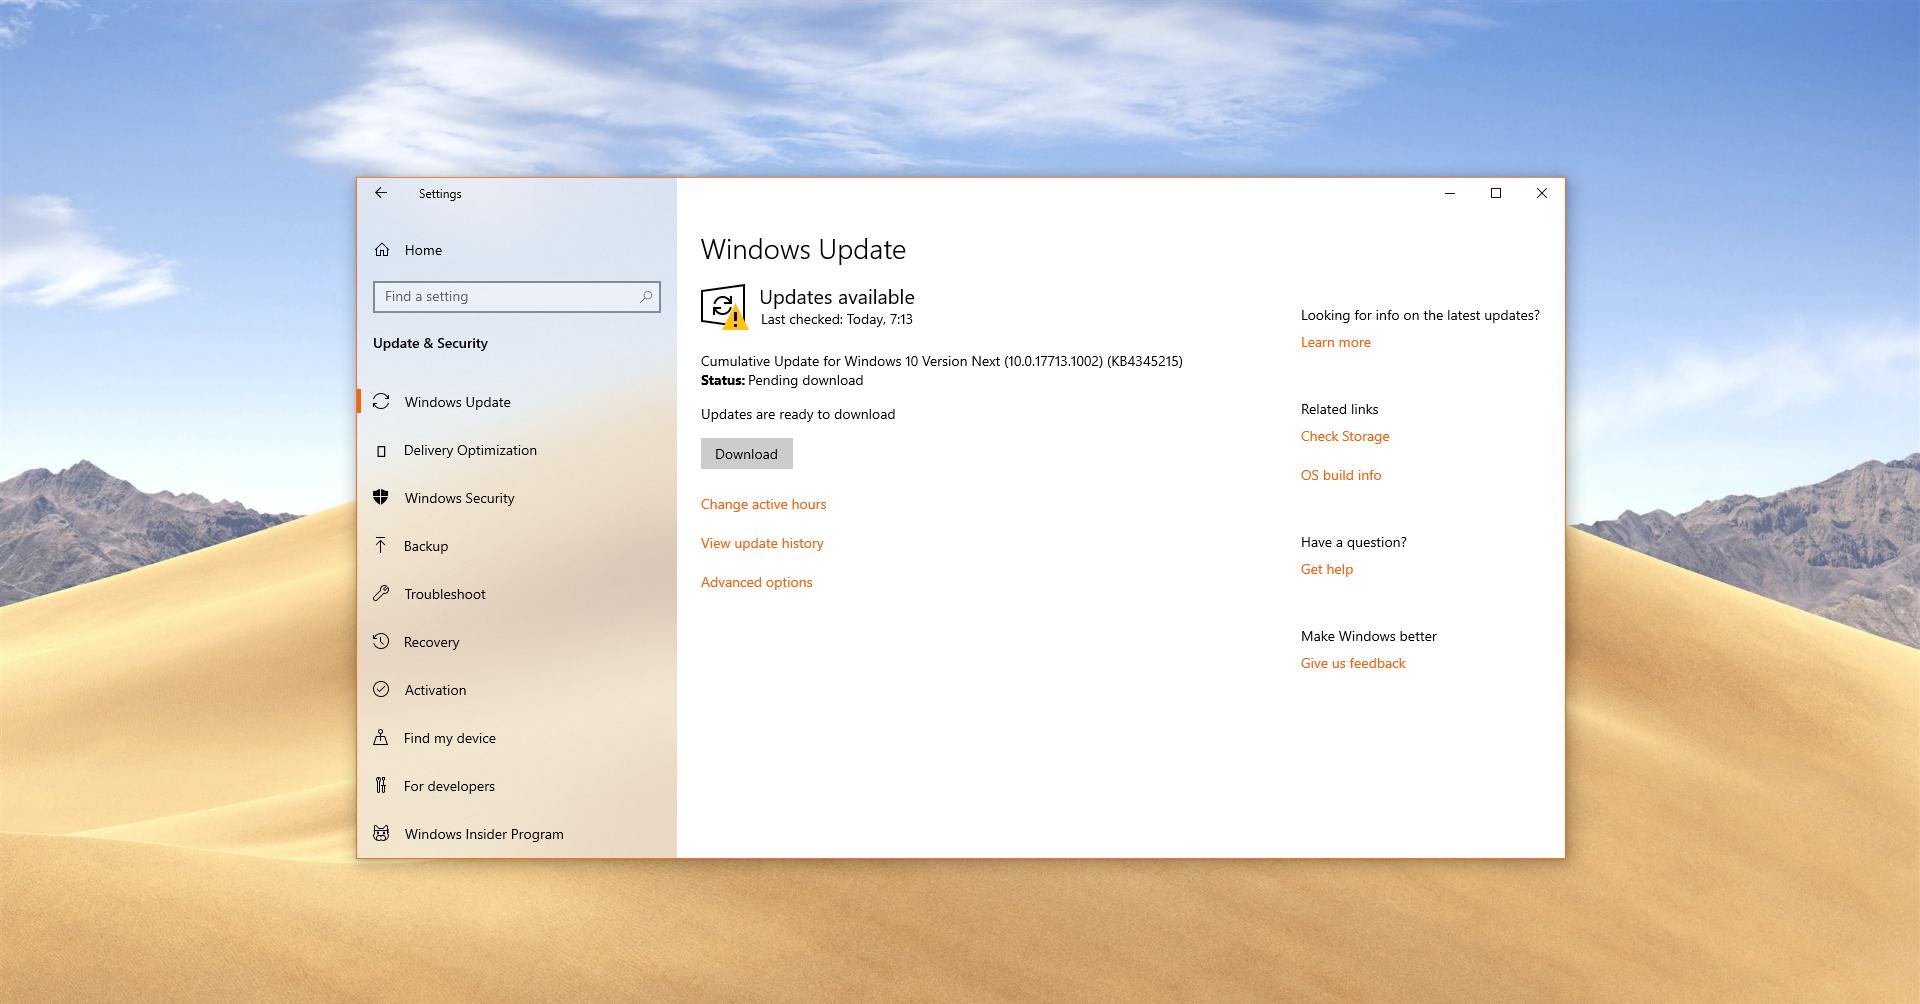Click the Activation checkmark circle icon

(x=381, y=689)
